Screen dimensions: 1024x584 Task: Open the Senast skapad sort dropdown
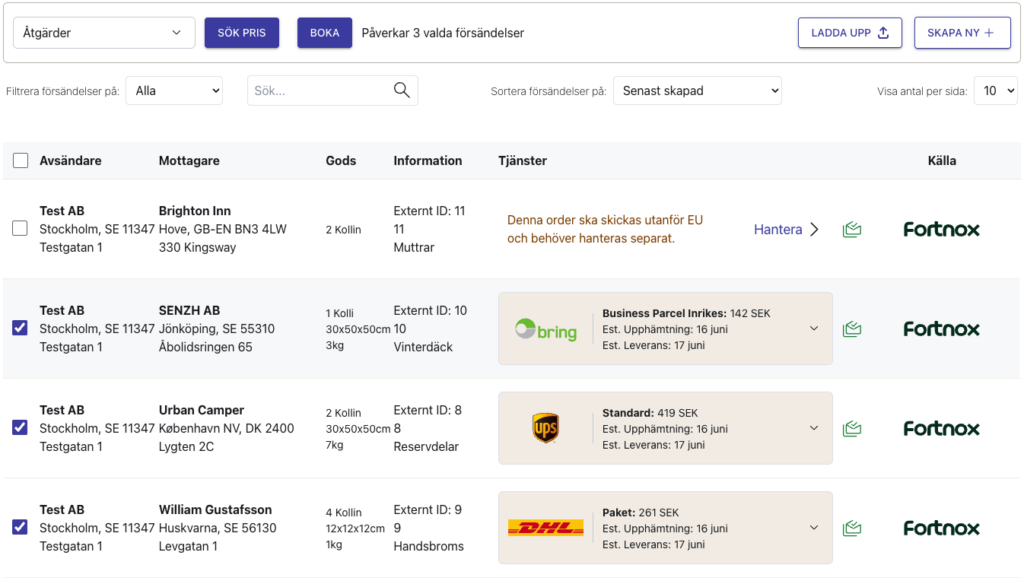click(x=697, y=91)
